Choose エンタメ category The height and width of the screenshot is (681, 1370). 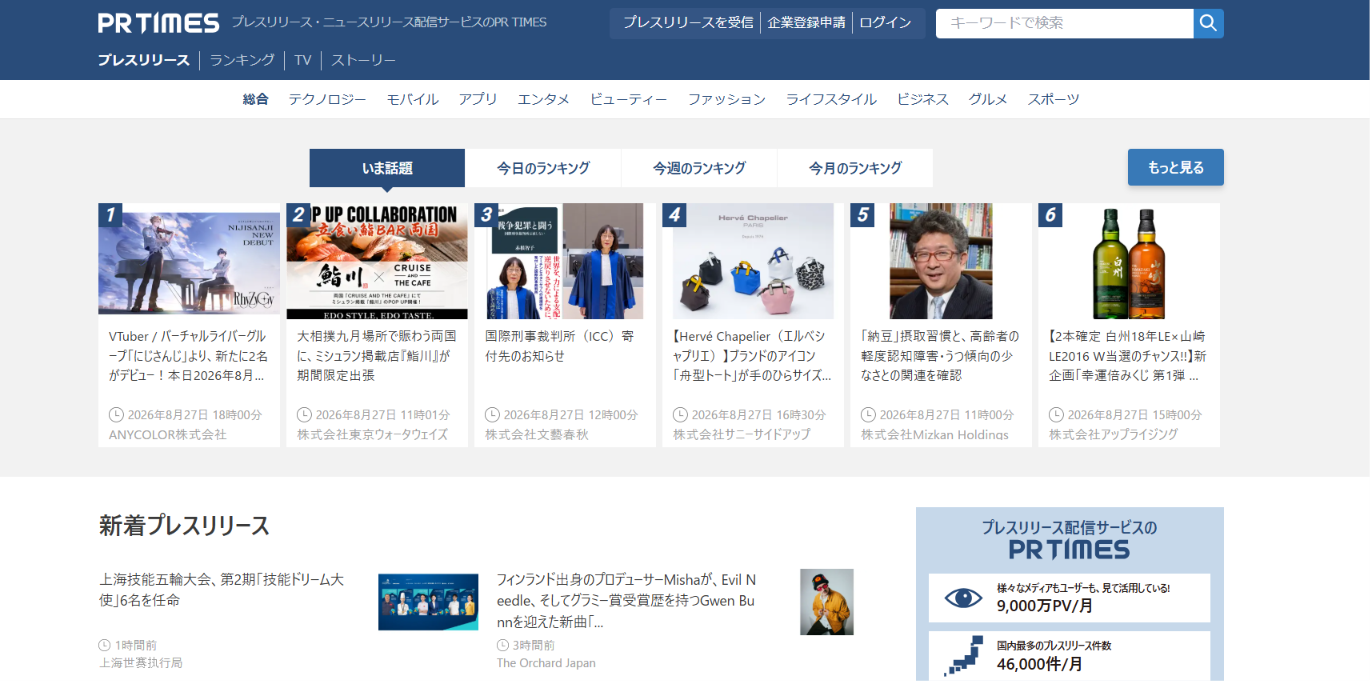(543, 99)
